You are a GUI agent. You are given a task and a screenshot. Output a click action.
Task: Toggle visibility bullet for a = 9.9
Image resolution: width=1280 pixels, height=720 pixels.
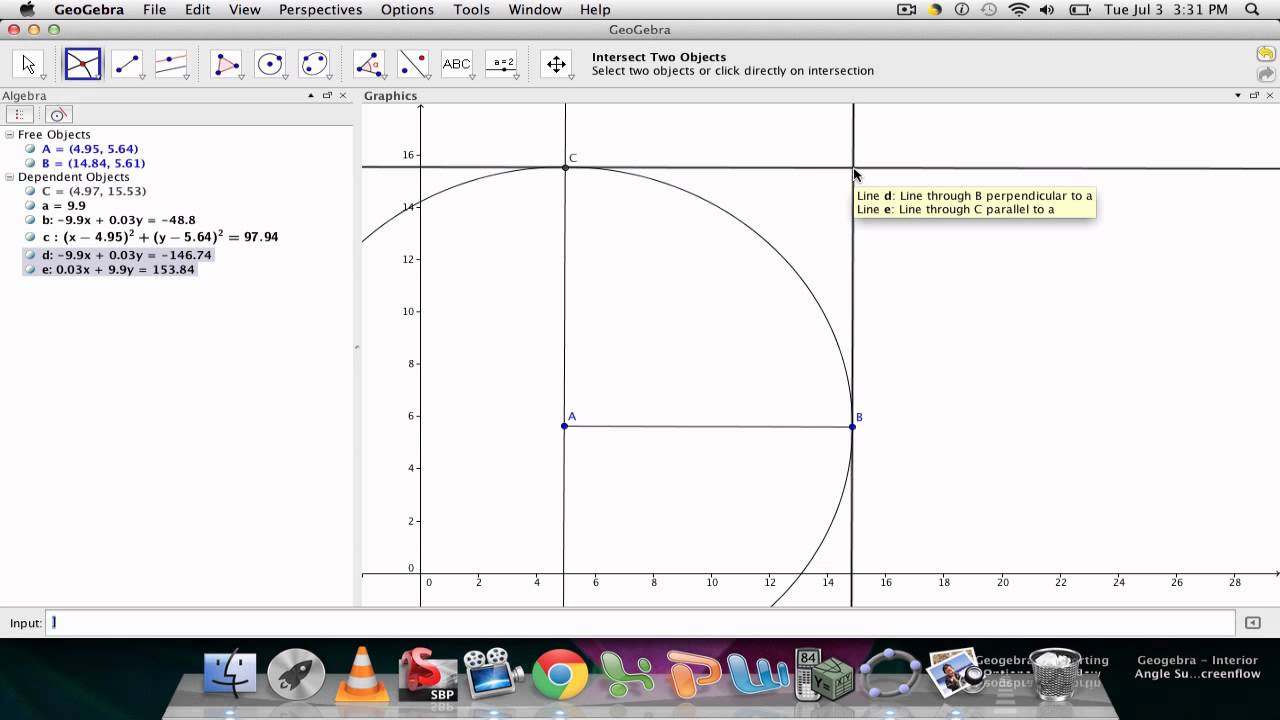(x=31, y=205)
